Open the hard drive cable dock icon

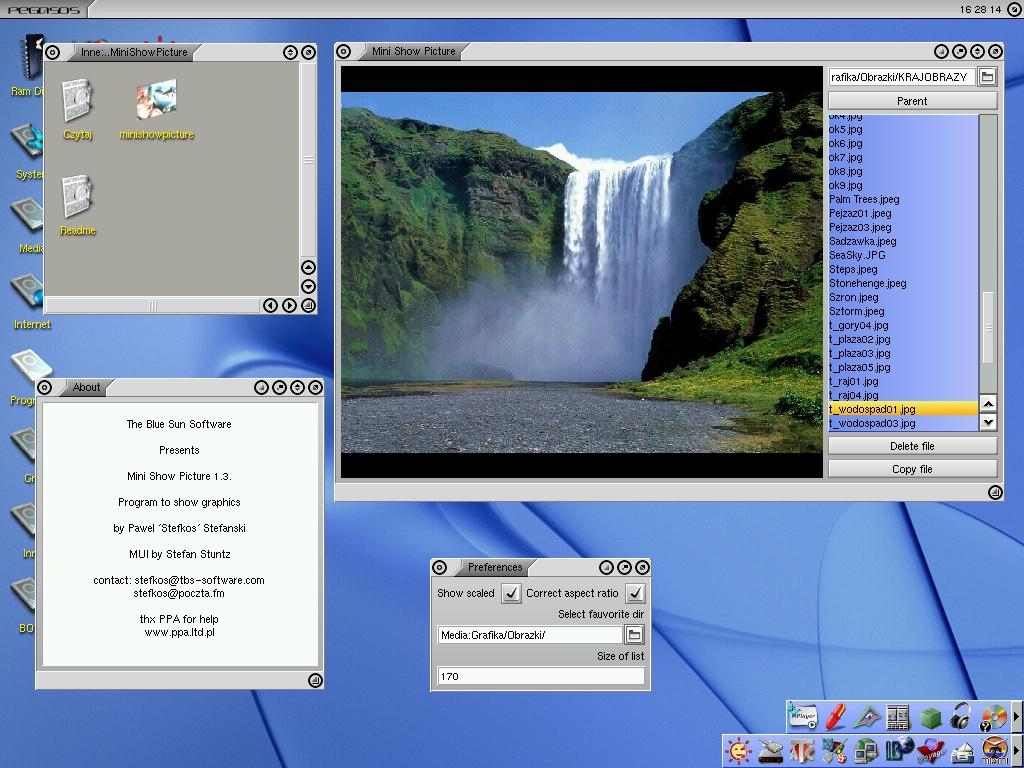[771, 750]
